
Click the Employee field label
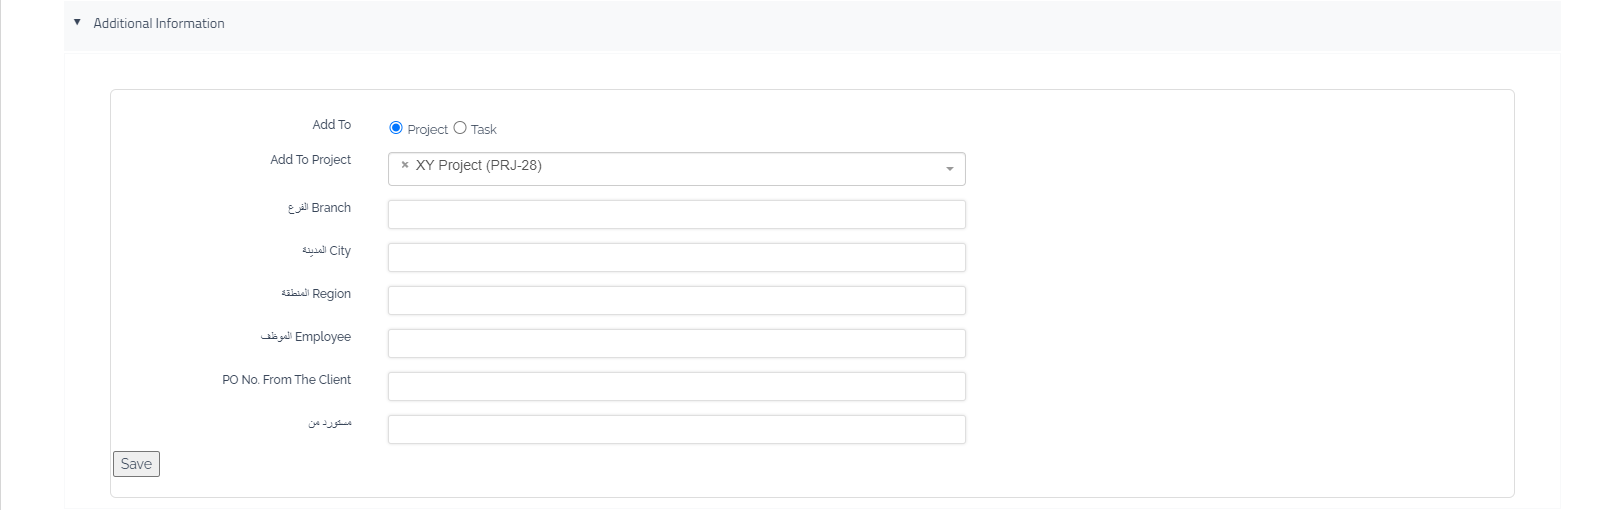(306, 337)
